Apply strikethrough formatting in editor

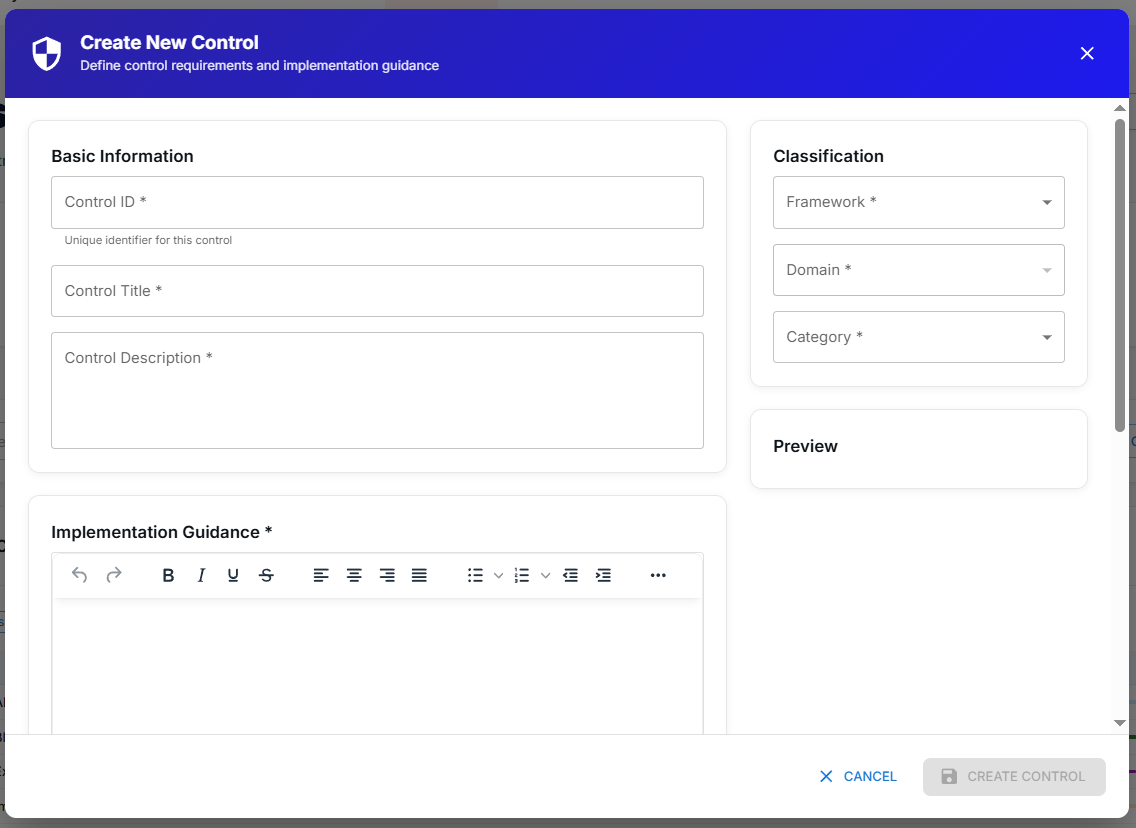click(x=266, y=575)
